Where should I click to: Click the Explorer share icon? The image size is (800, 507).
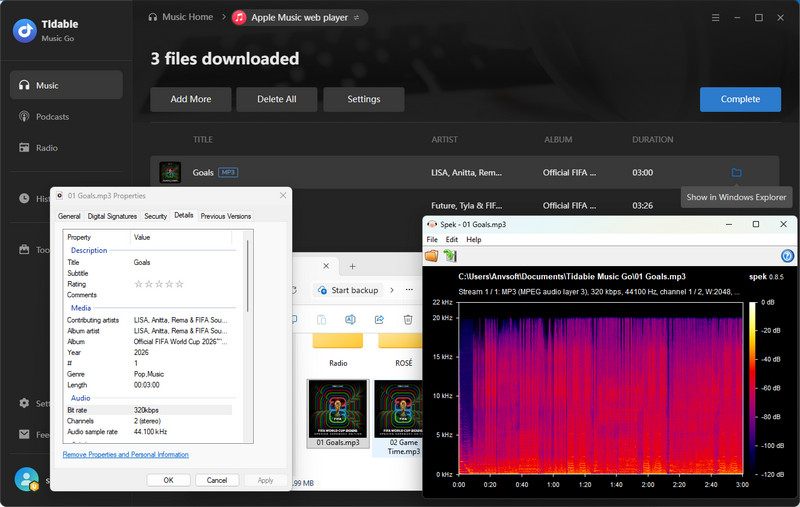[379, 320]
